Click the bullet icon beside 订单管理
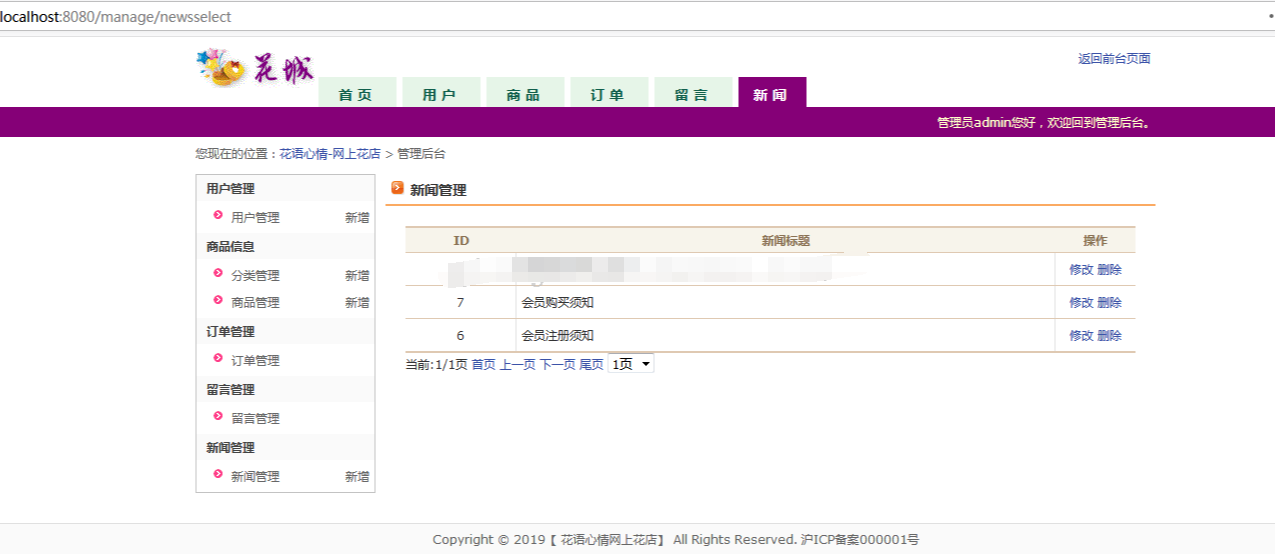The width and height of the screenshot is (1275, 558). coord(218,358)
